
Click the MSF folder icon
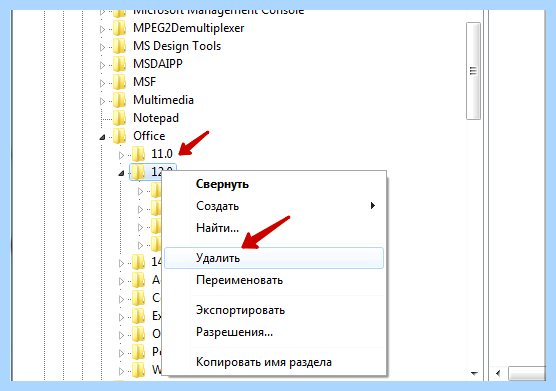119,82
